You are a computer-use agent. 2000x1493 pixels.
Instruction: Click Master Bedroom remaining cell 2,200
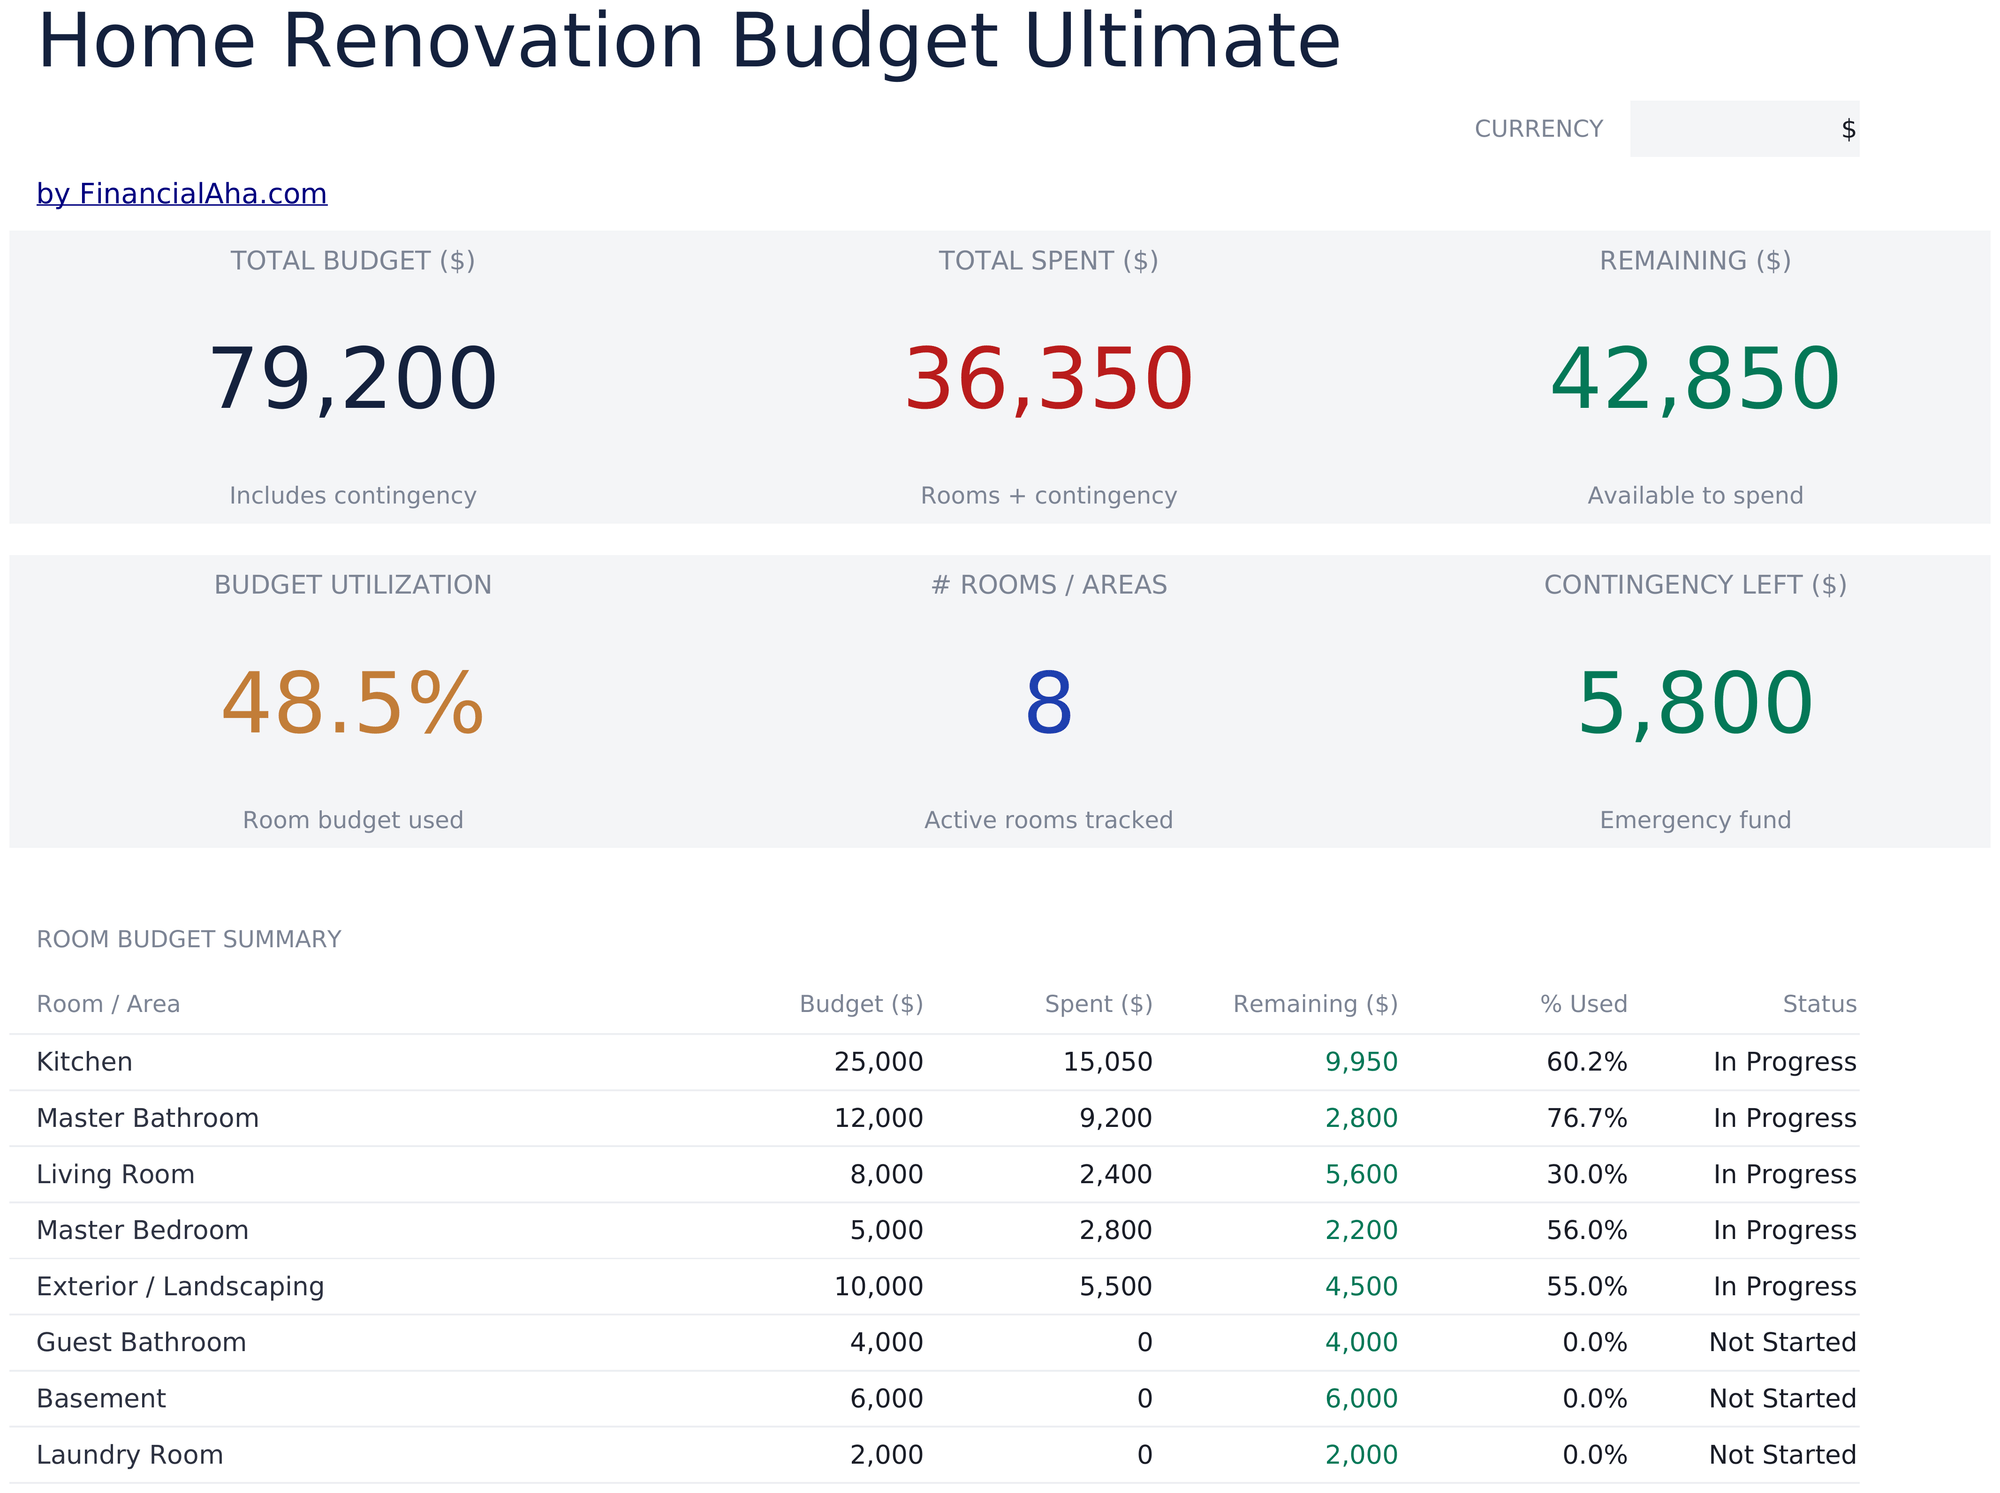tap(1361, 1230)
